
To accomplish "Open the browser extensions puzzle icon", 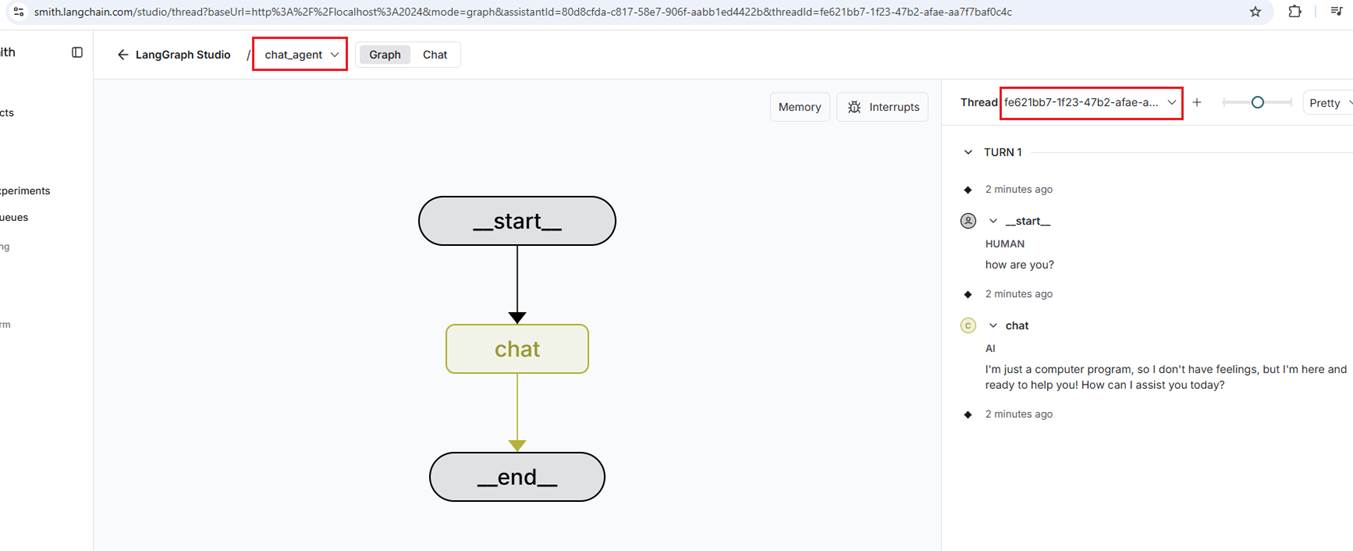I will (x=1295, y=12).
